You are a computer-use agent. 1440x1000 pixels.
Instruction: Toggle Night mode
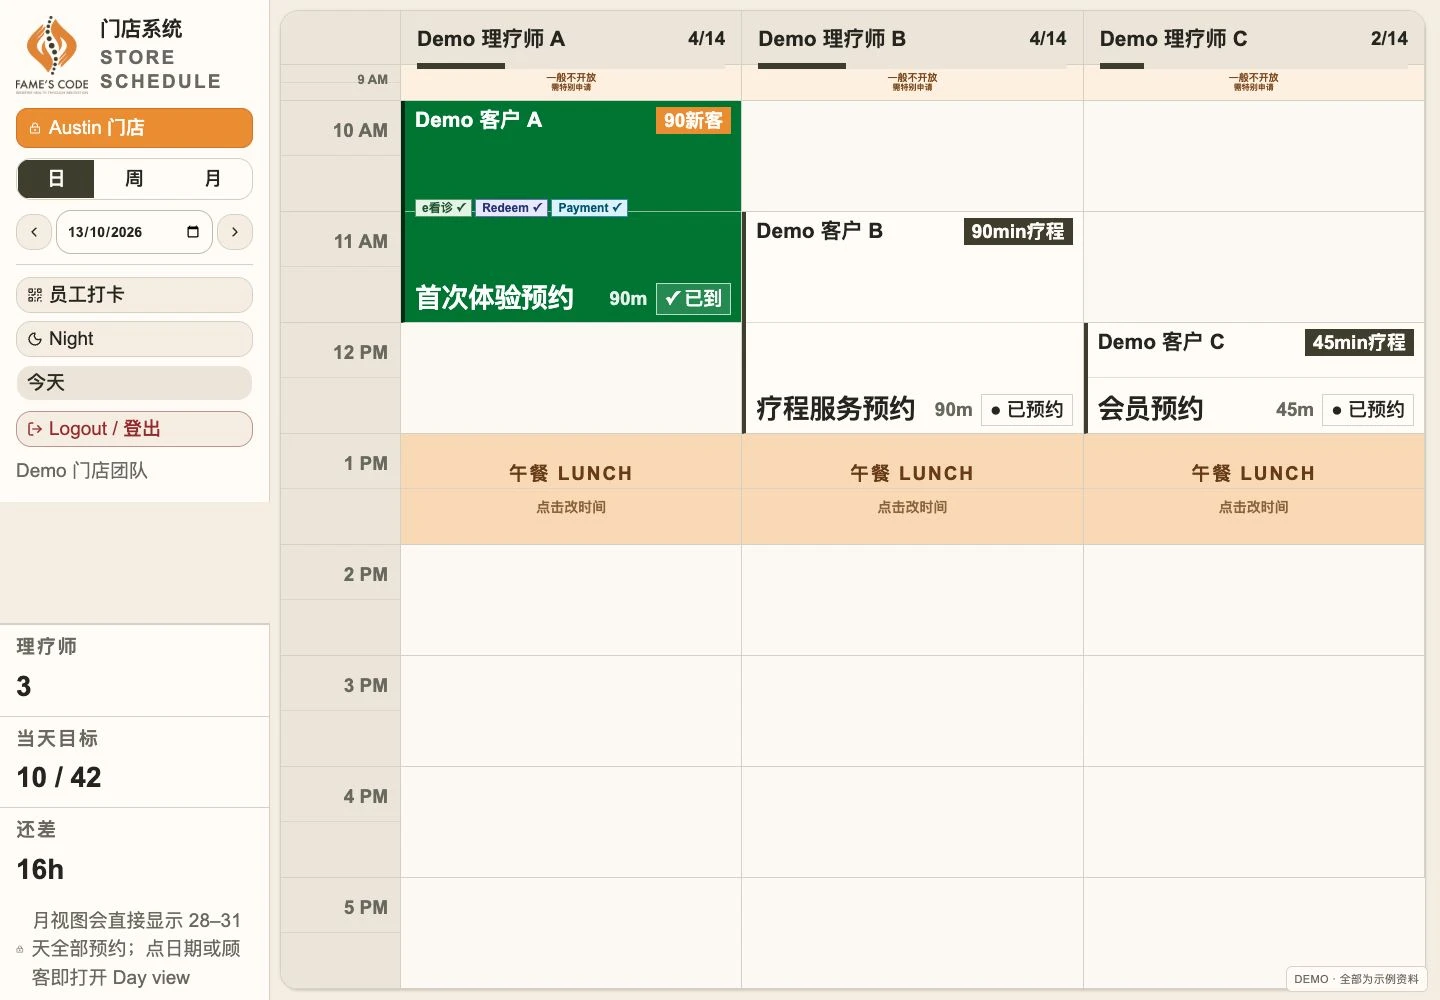(134, 339)
